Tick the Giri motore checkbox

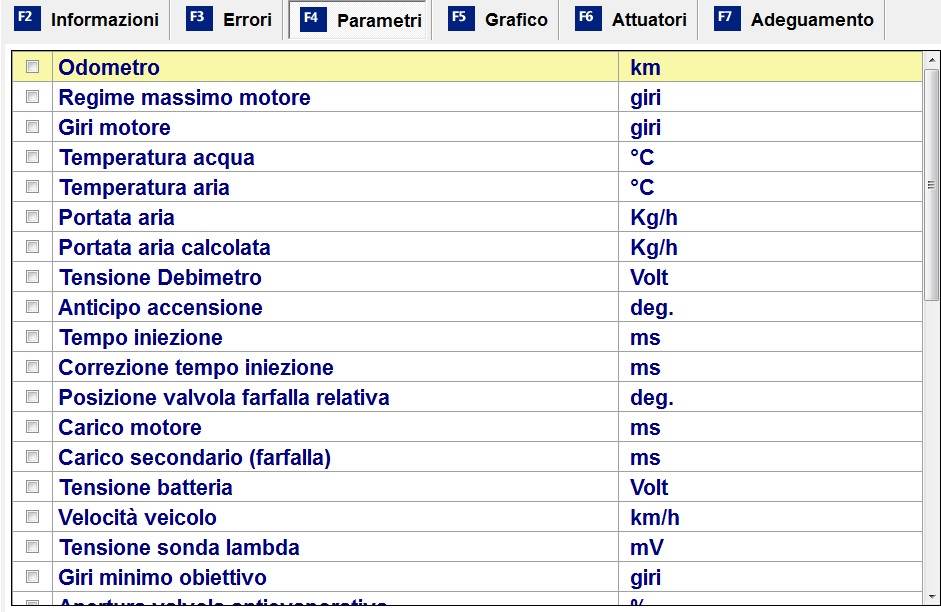coord(32,127)
